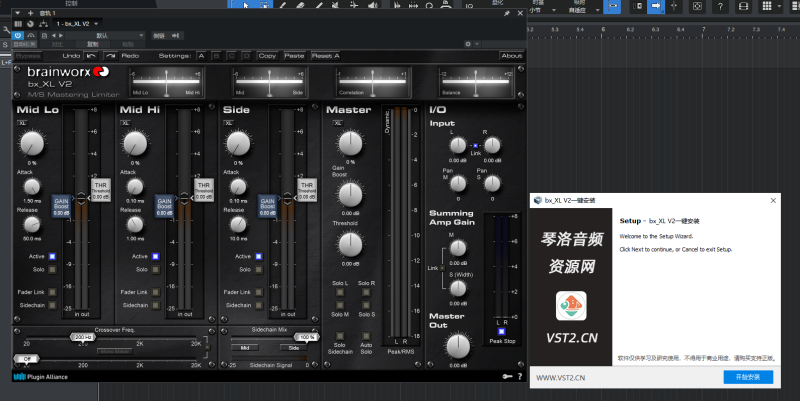This screenshot has height=401, width=800.
Task: Click the Plugin Alliance logo
Action: (38, 376)
